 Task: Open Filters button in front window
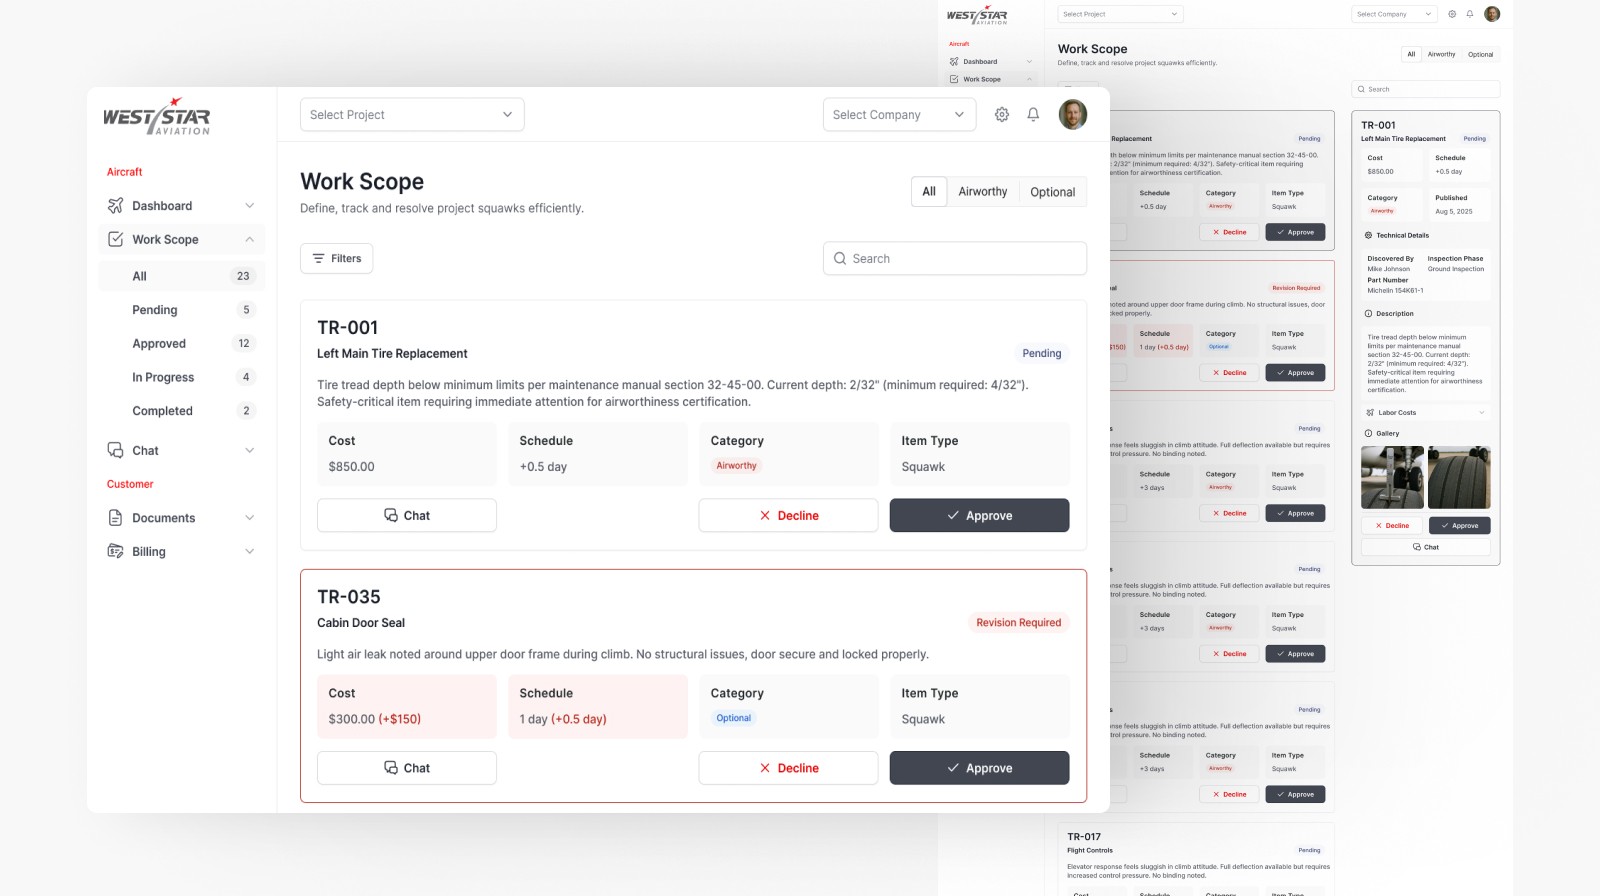337,258
